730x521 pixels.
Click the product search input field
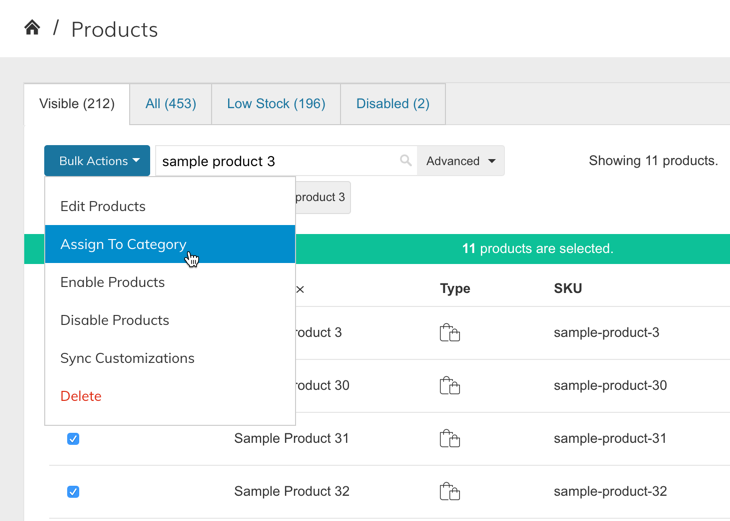click(x=275, y=161)
